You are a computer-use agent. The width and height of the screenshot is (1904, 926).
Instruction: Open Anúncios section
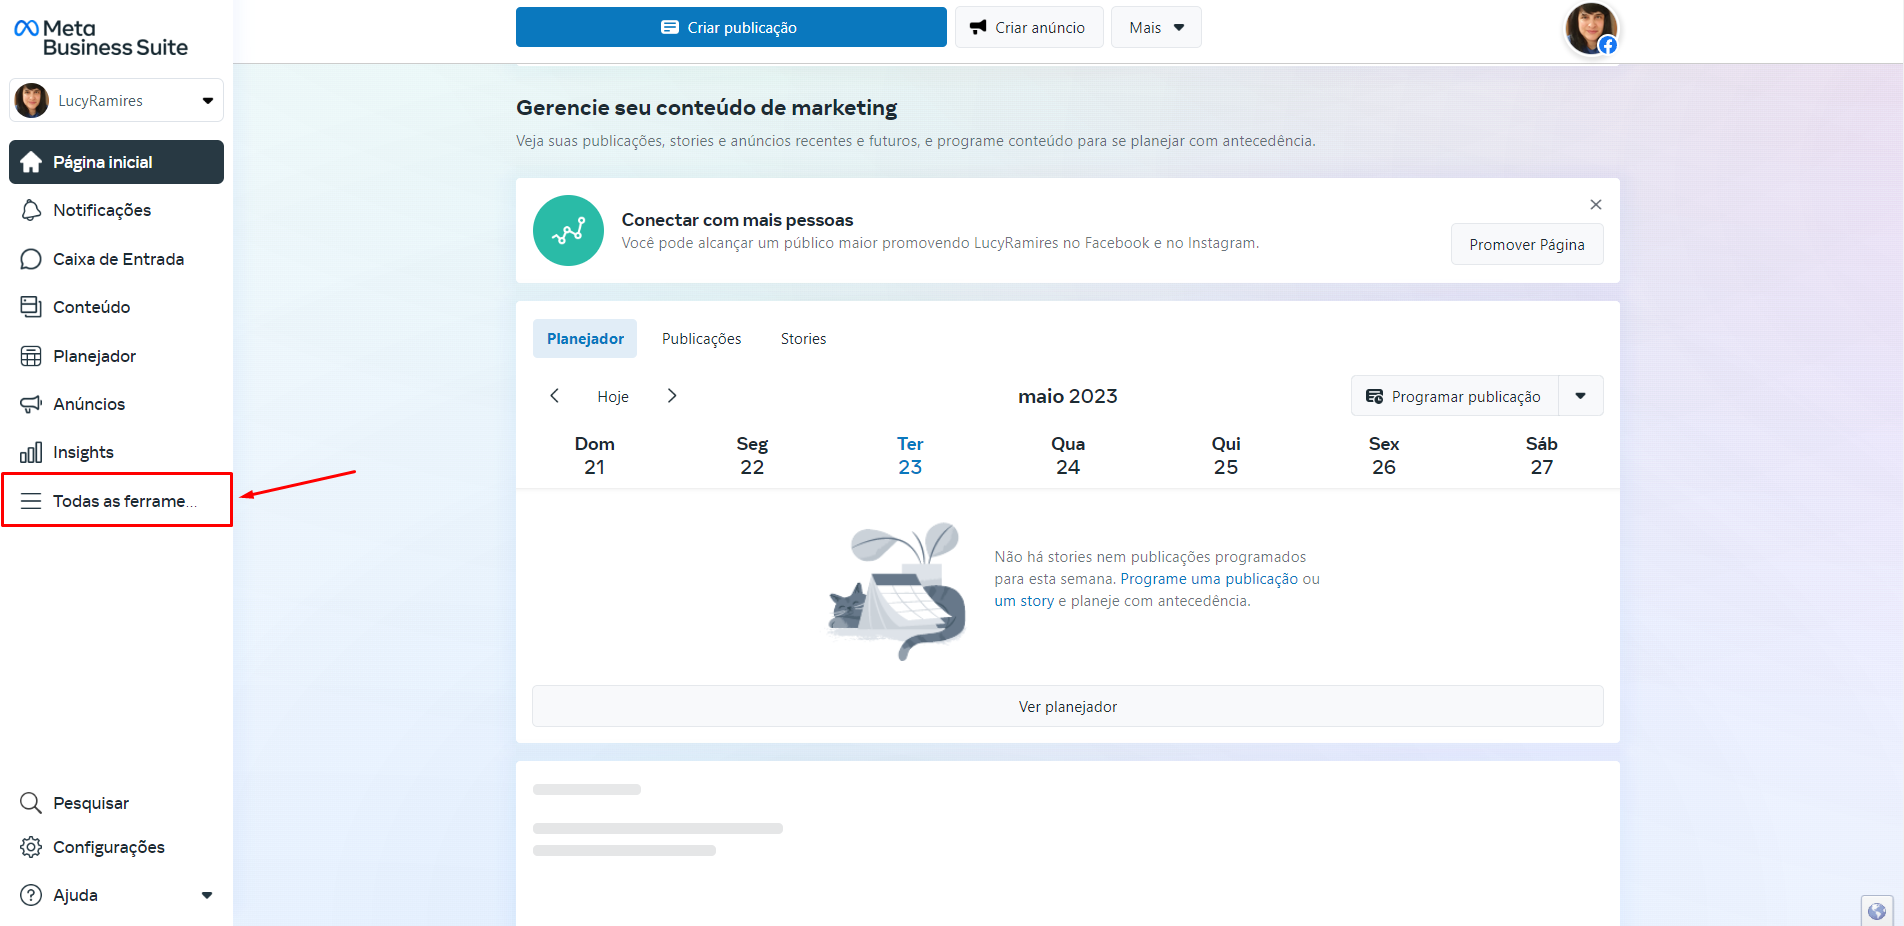point(116,404)
